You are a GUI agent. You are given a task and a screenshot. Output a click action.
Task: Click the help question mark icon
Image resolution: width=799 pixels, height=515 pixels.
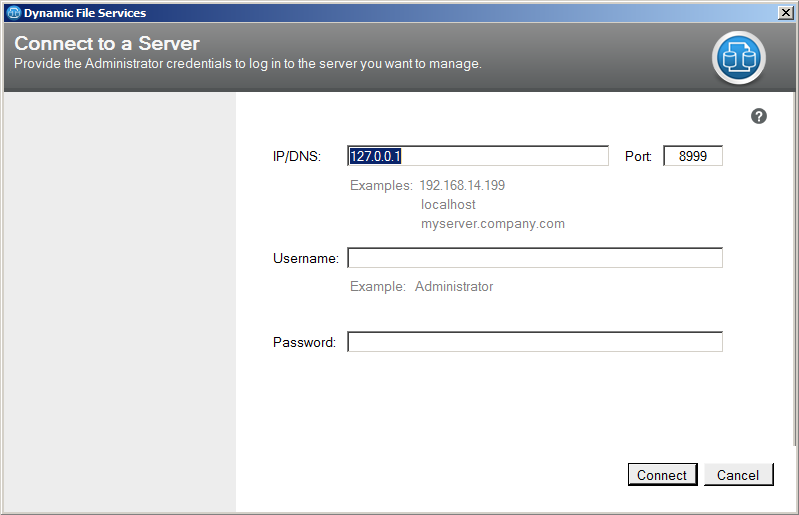(x=758, y=117)
